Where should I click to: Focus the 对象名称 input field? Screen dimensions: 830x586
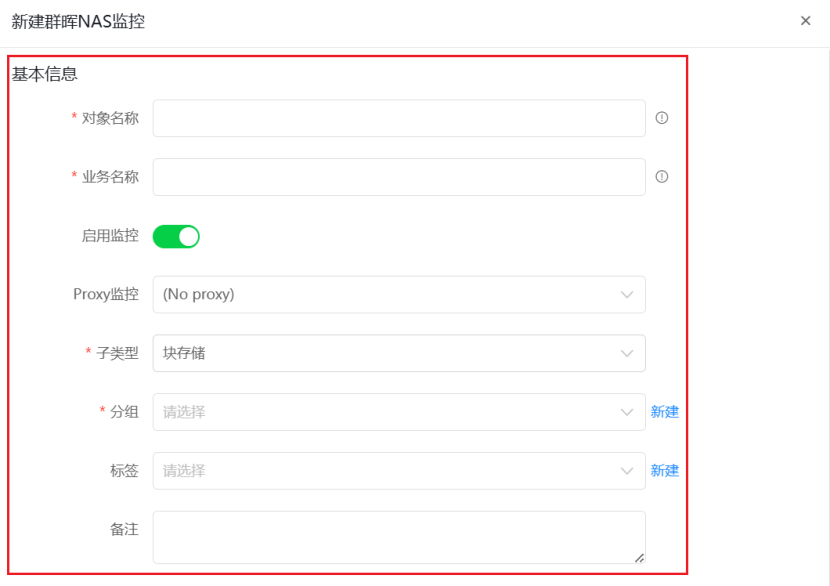(x=399, y=118)
